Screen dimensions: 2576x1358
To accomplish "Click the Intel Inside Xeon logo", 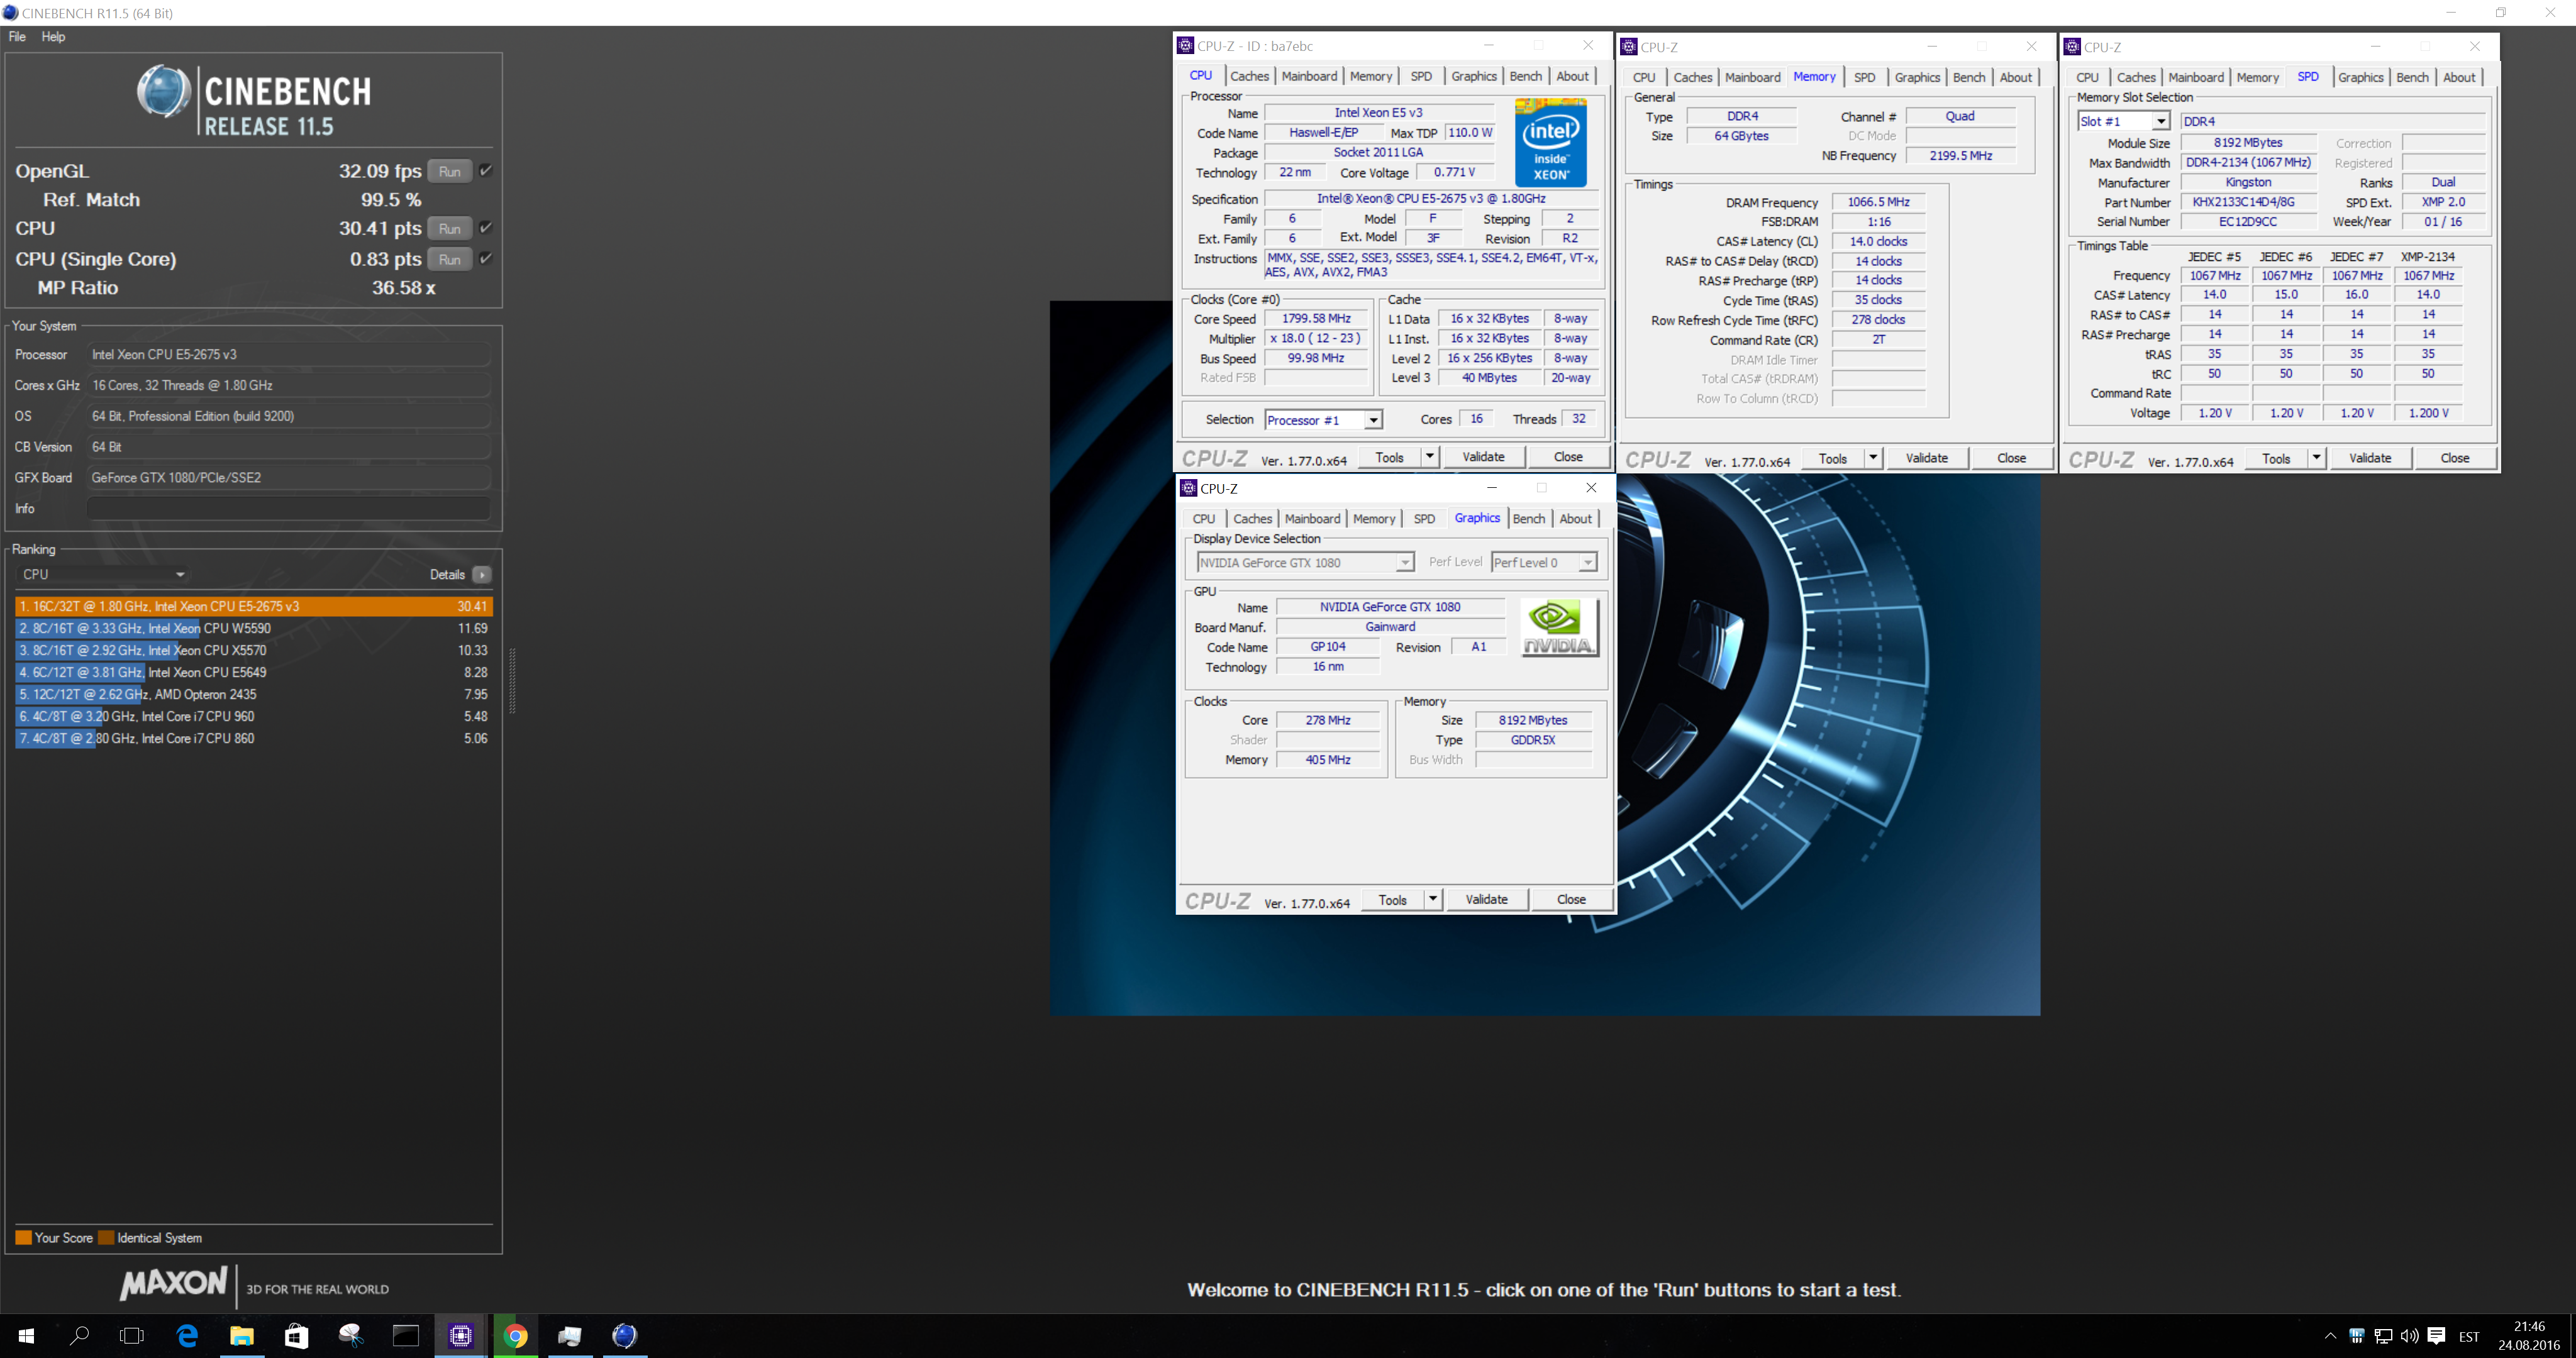I will pos(1550,142).
